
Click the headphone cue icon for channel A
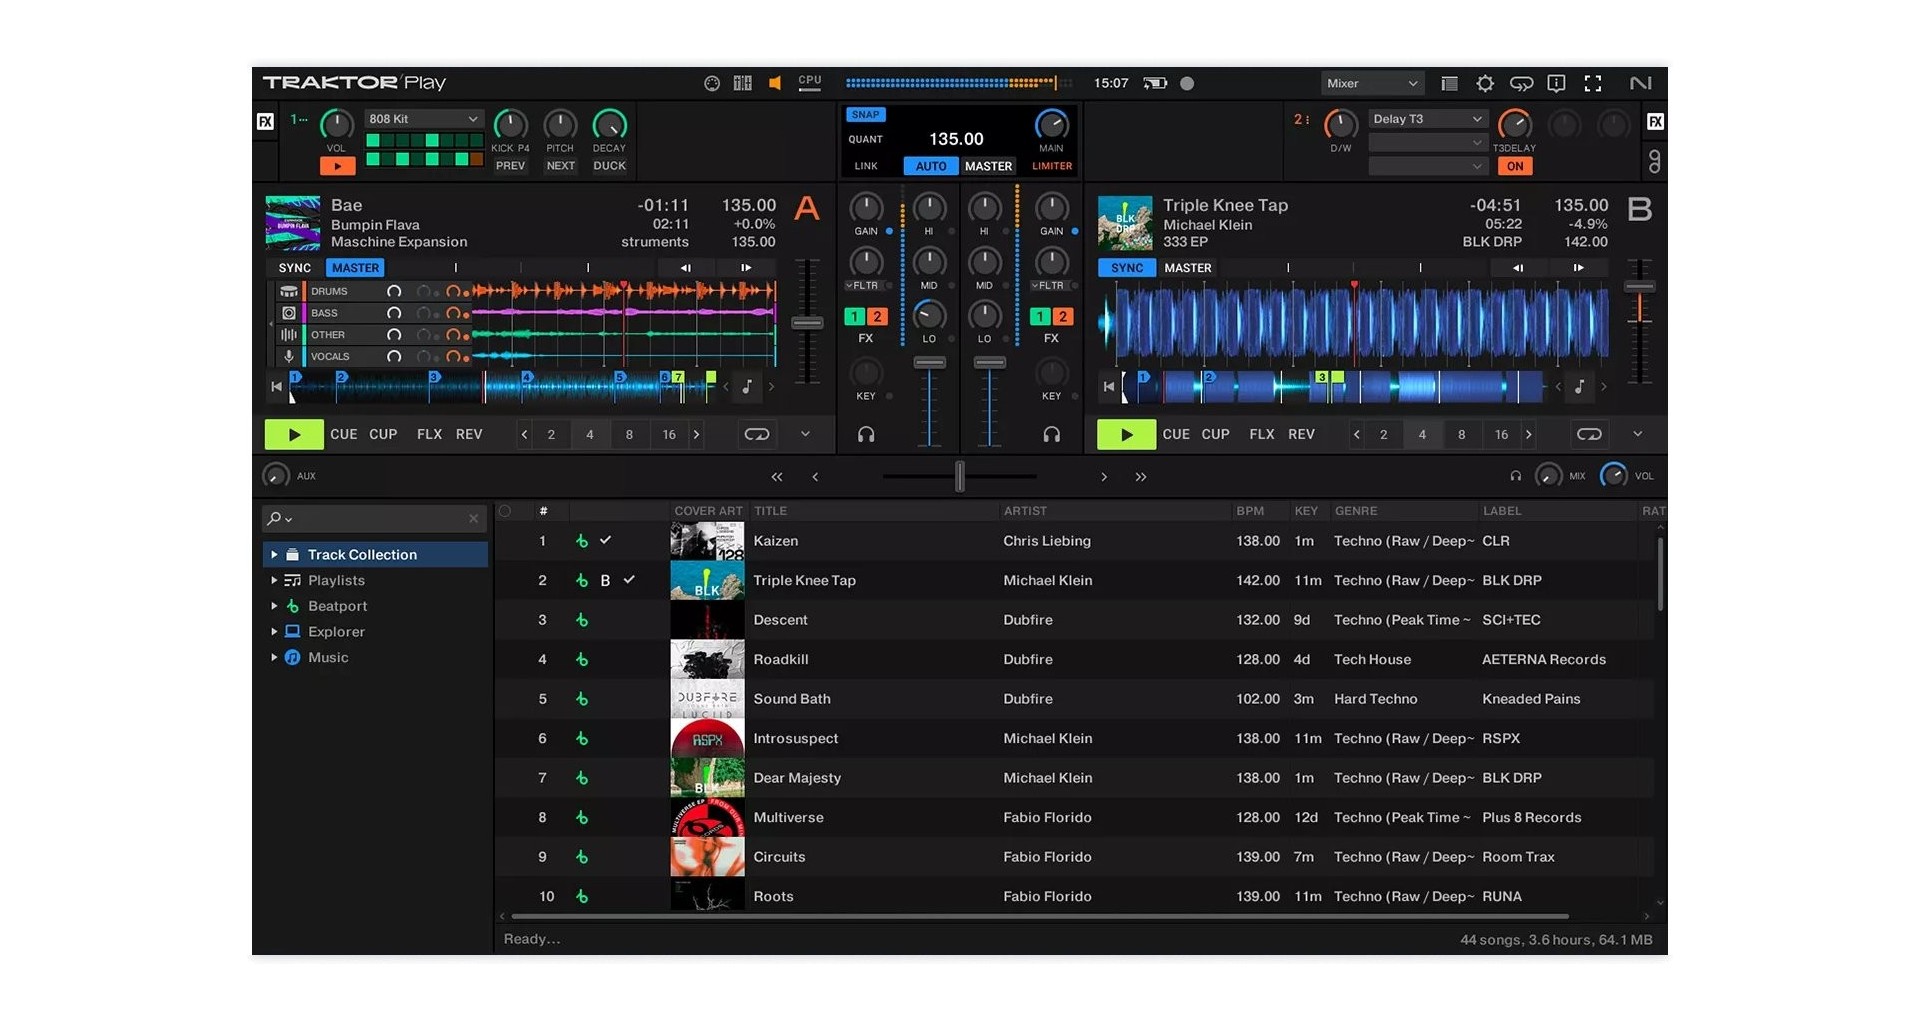(x=866, y=434)
